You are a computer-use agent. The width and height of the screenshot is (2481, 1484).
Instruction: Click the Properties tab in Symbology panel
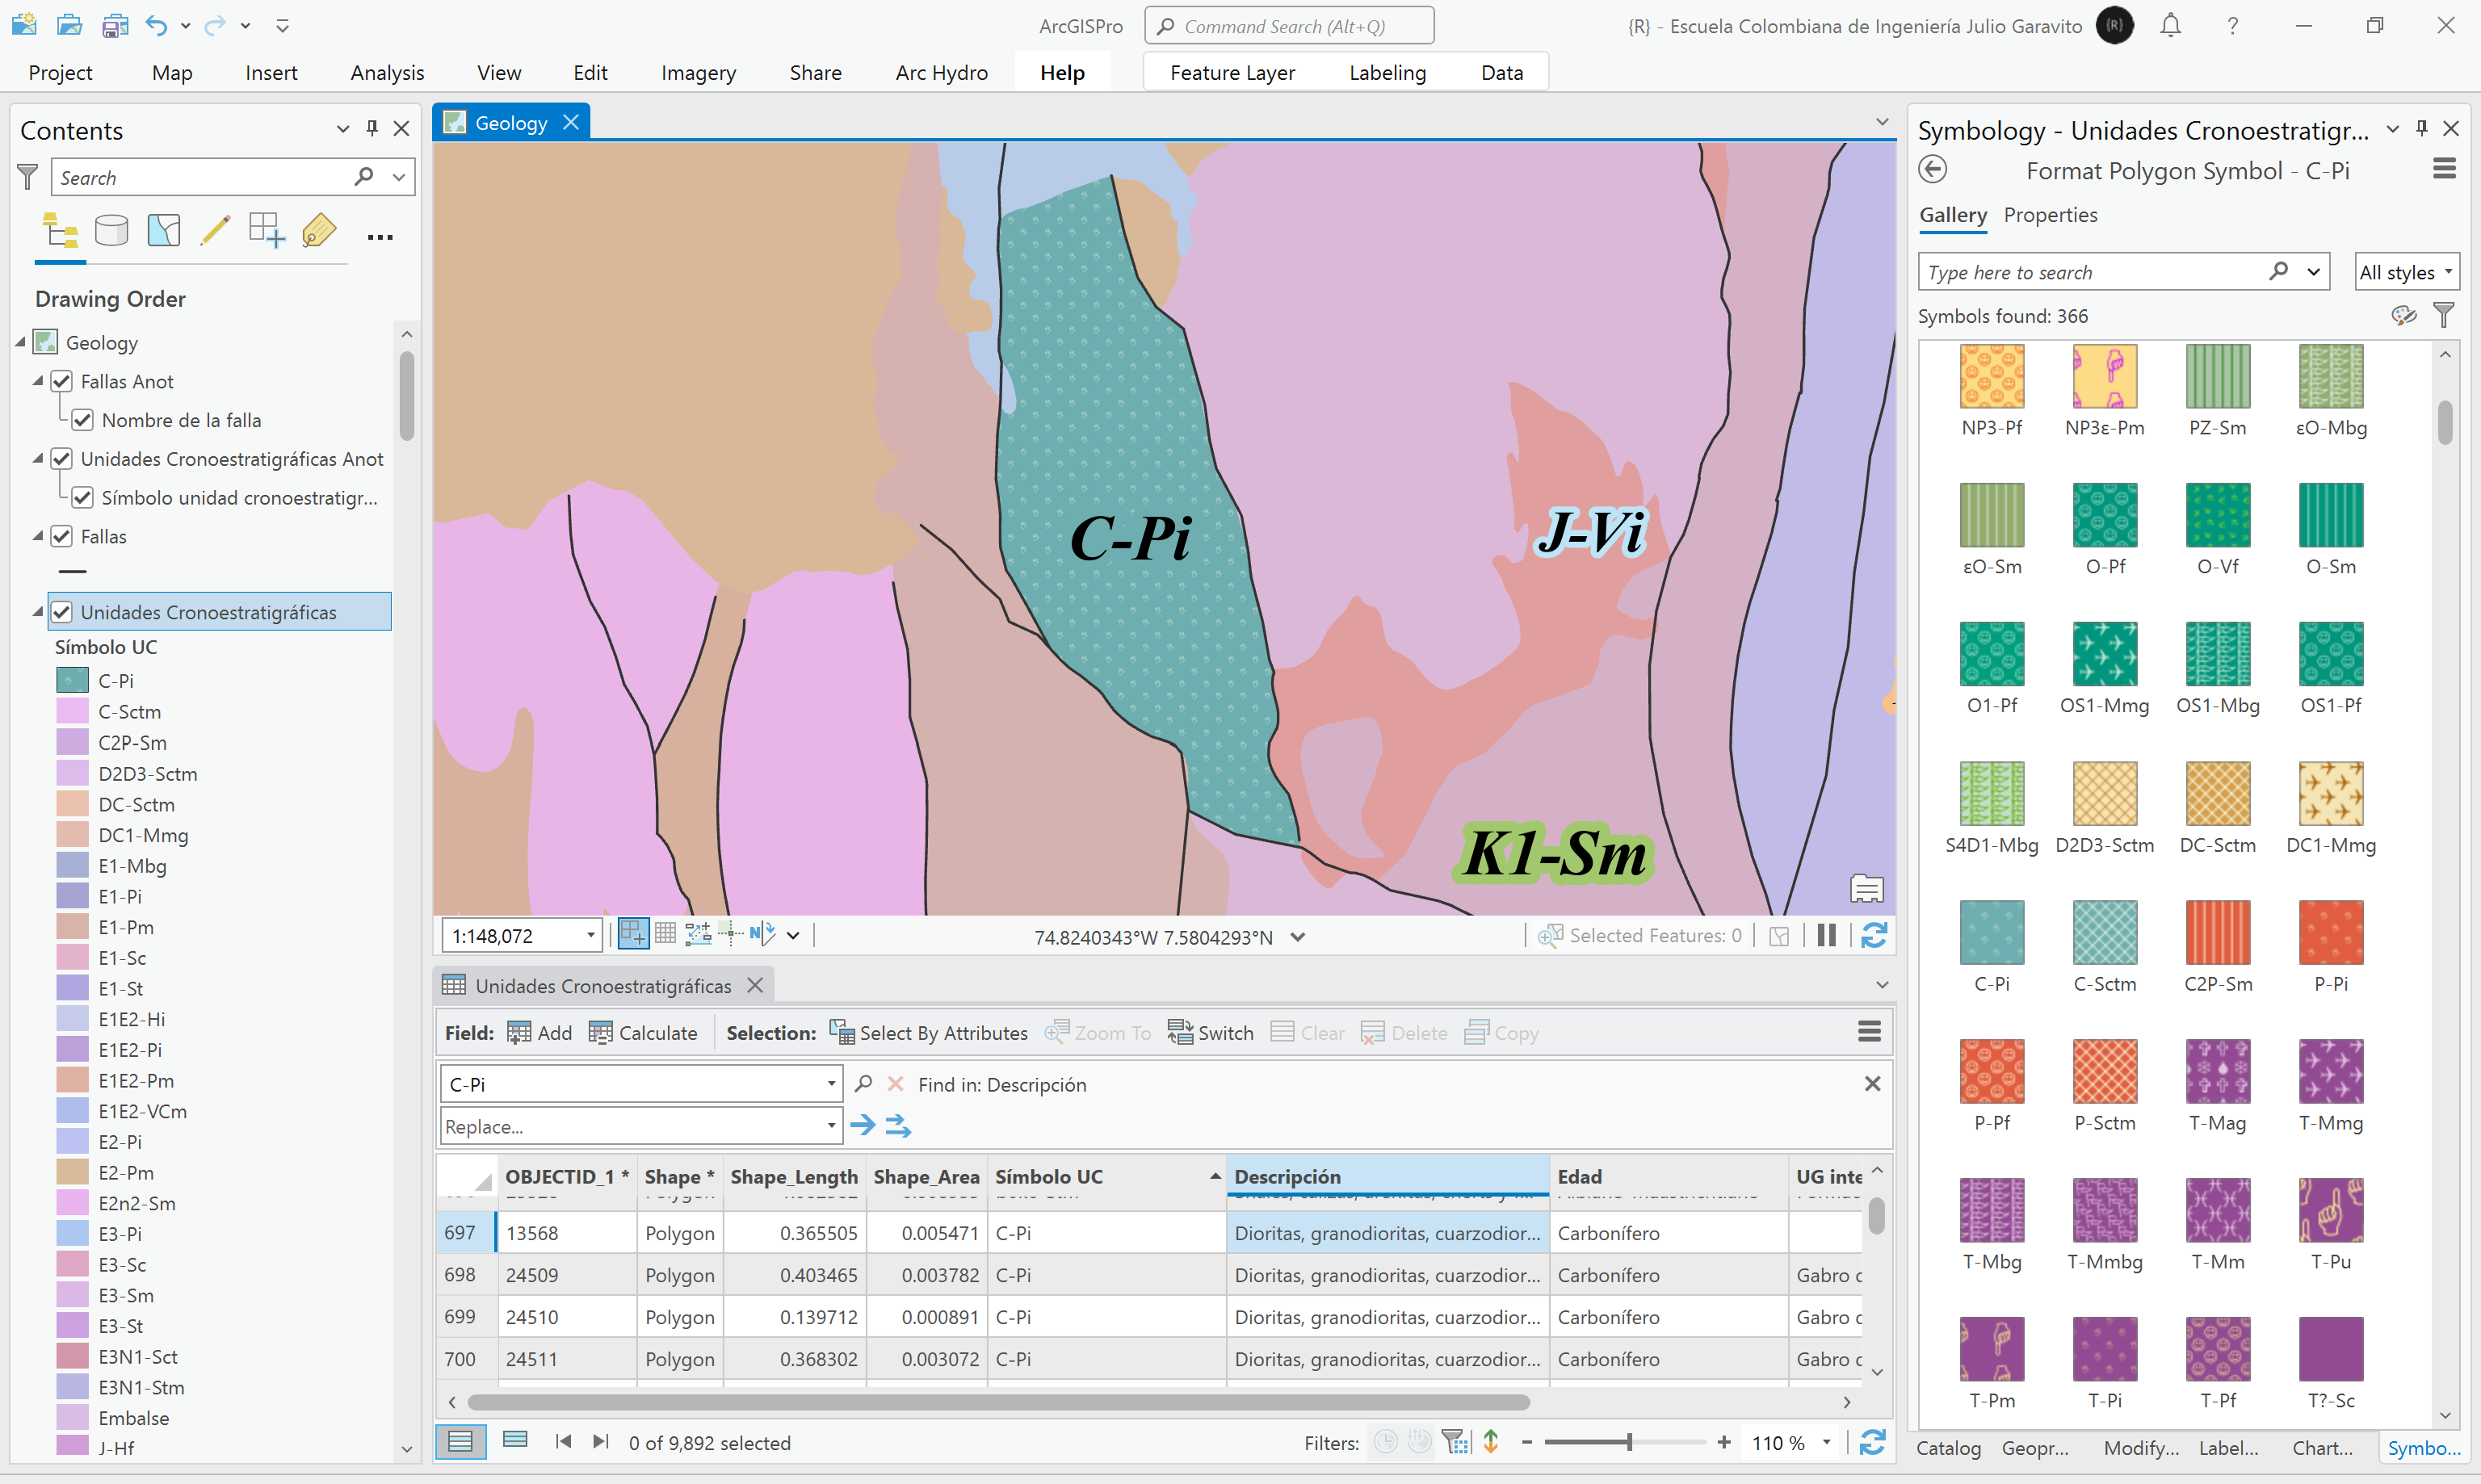click(x=2051, y=212)
